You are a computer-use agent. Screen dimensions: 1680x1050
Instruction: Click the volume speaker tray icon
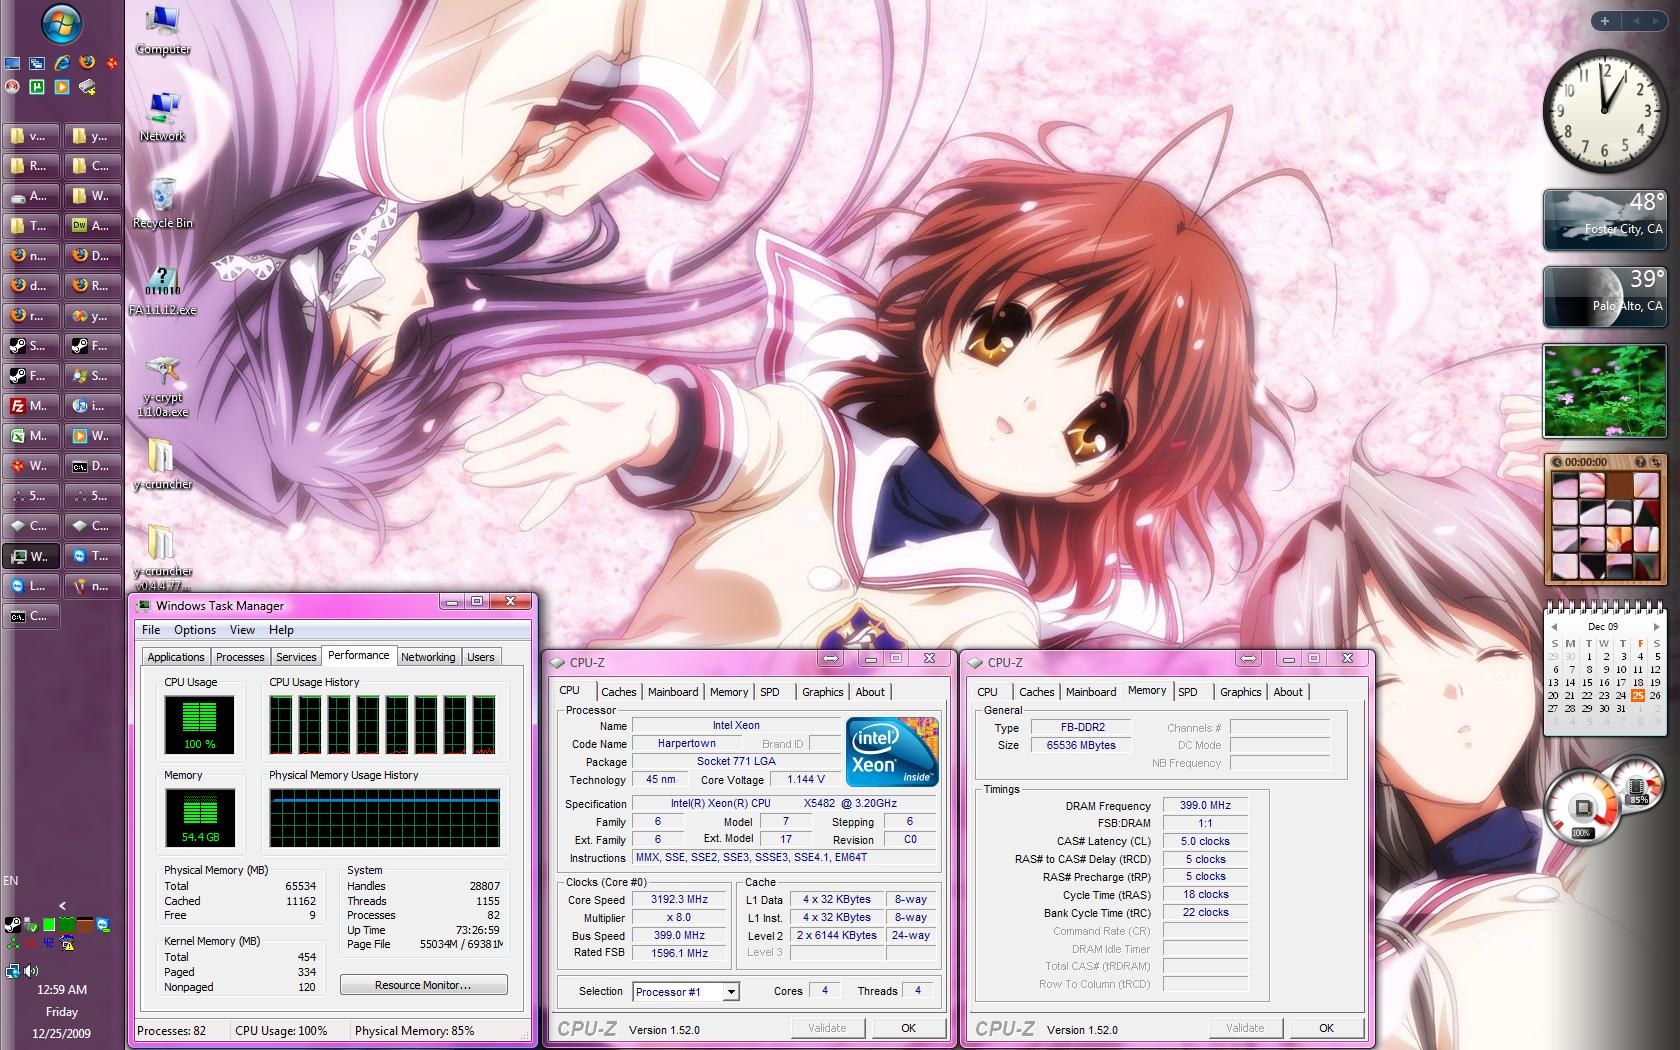tap(32, 970)
